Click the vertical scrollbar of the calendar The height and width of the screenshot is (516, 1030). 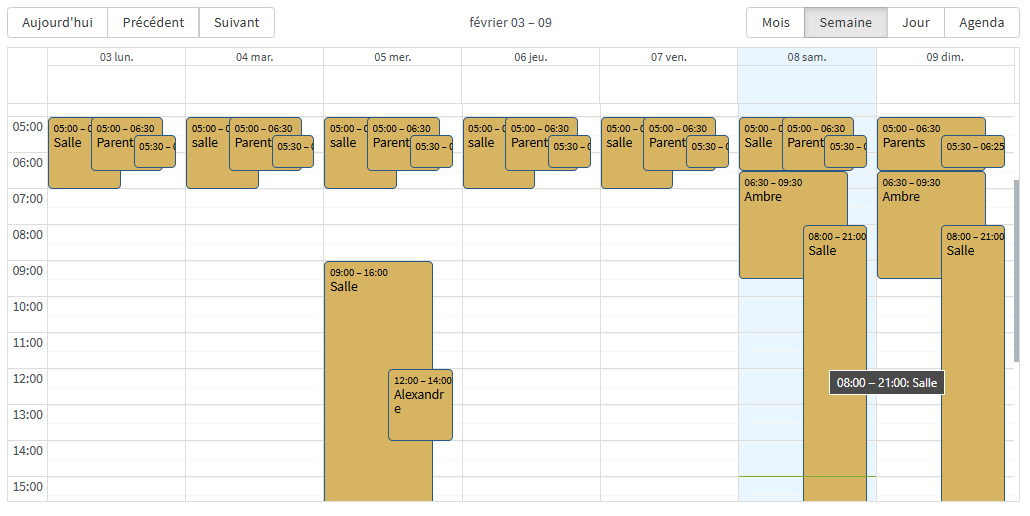pos(1017,270)
